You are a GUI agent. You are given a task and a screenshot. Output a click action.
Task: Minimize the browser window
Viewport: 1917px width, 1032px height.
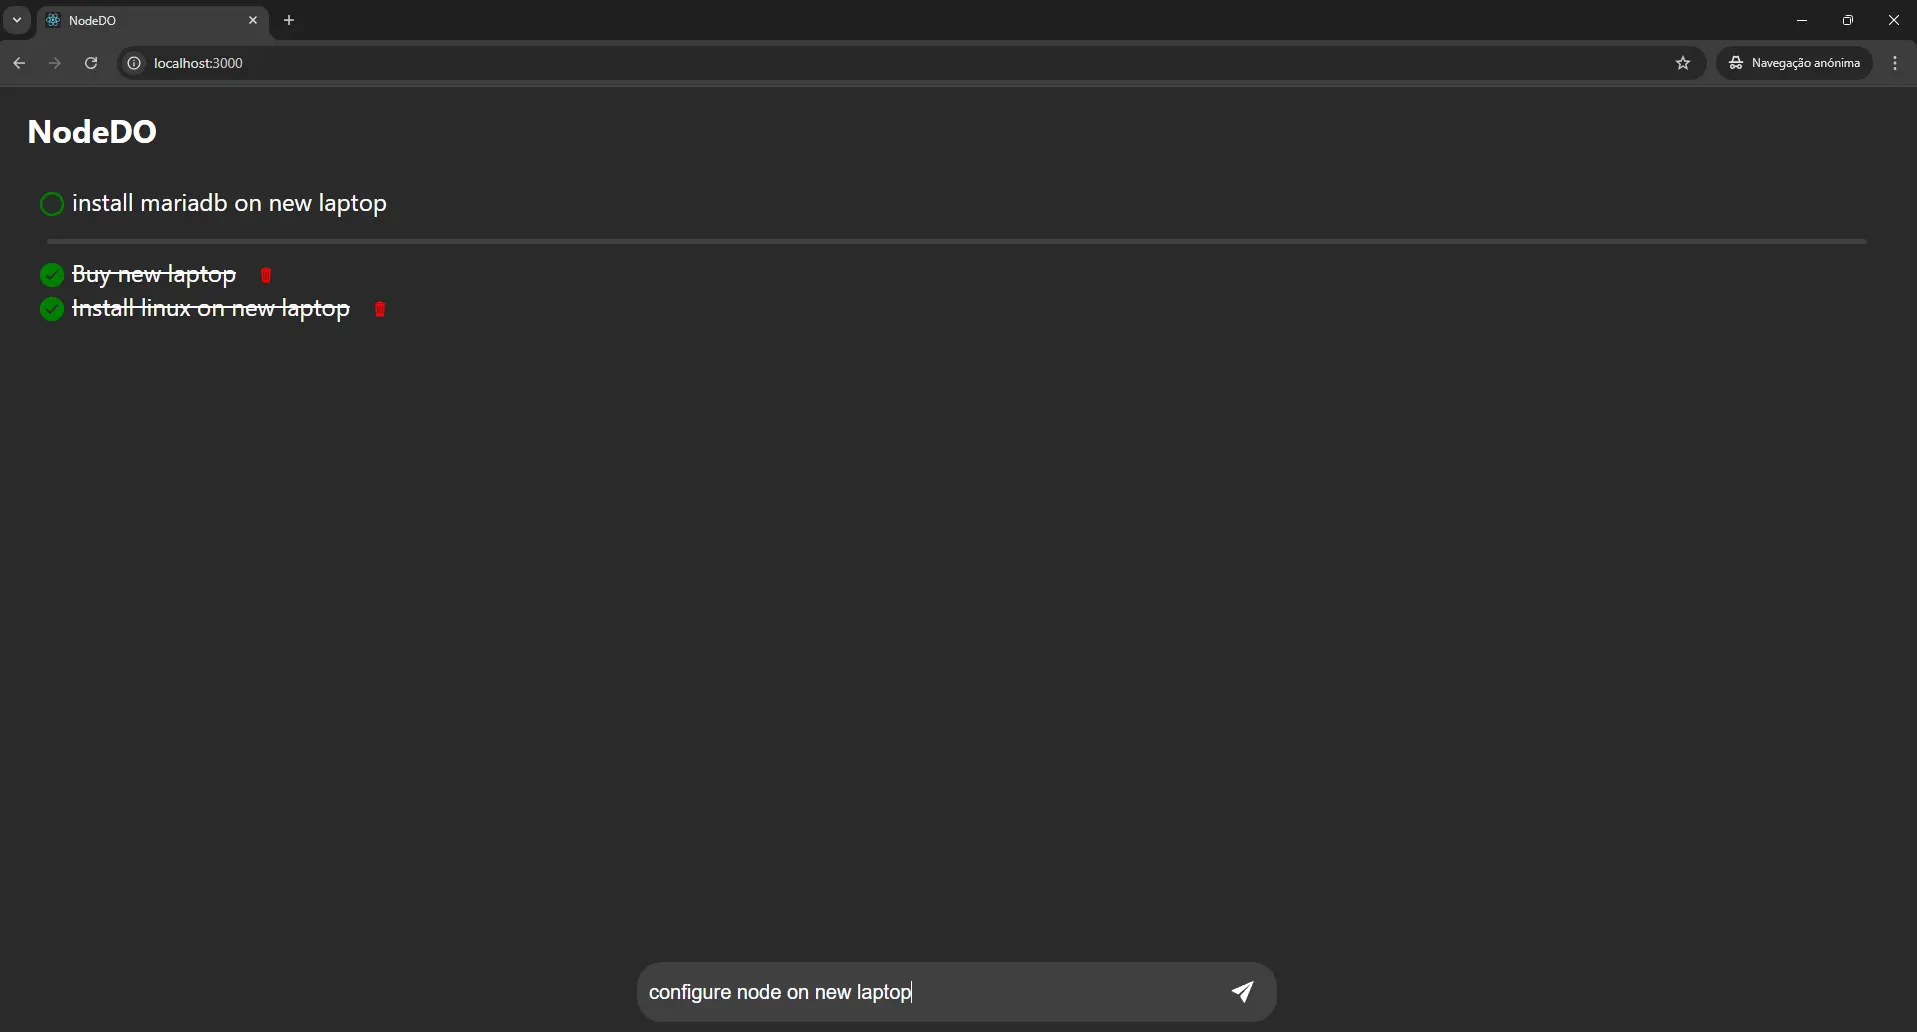click(1802, 20)
